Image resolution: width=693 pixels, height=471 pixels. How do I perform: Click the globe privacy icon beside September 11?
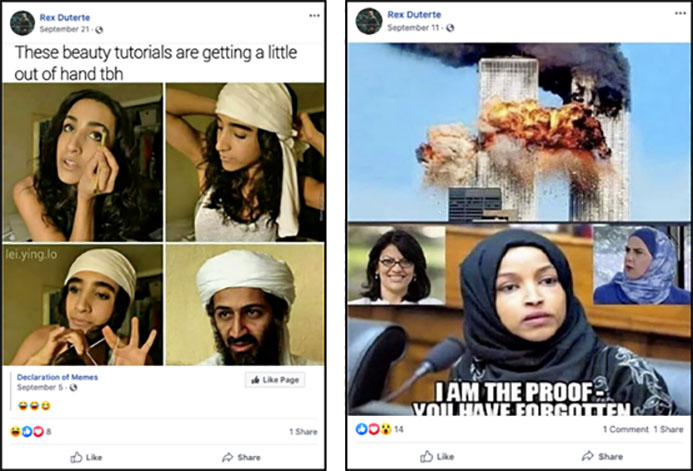450,28
